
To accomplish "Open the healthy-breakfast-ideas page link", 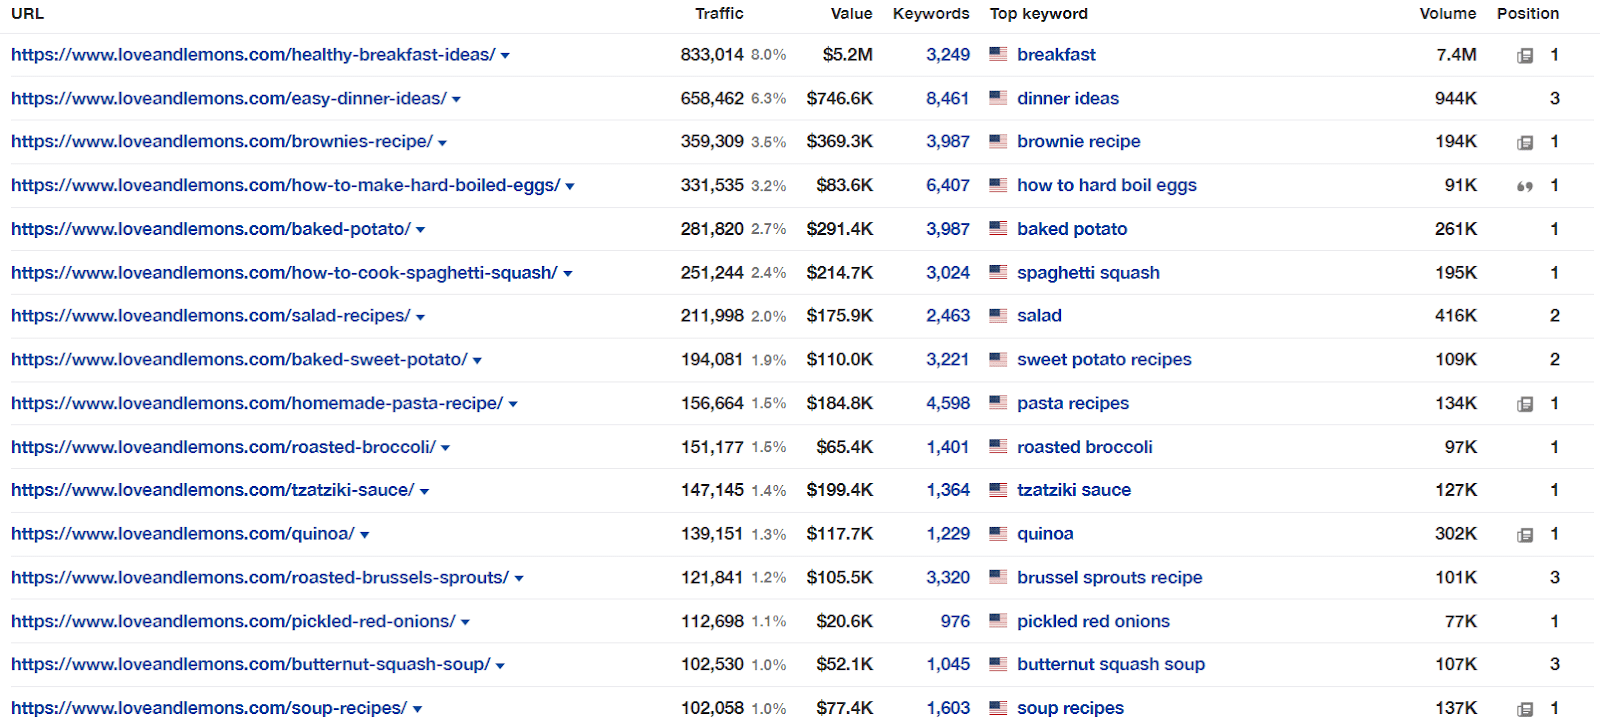I will pos(253,54).
